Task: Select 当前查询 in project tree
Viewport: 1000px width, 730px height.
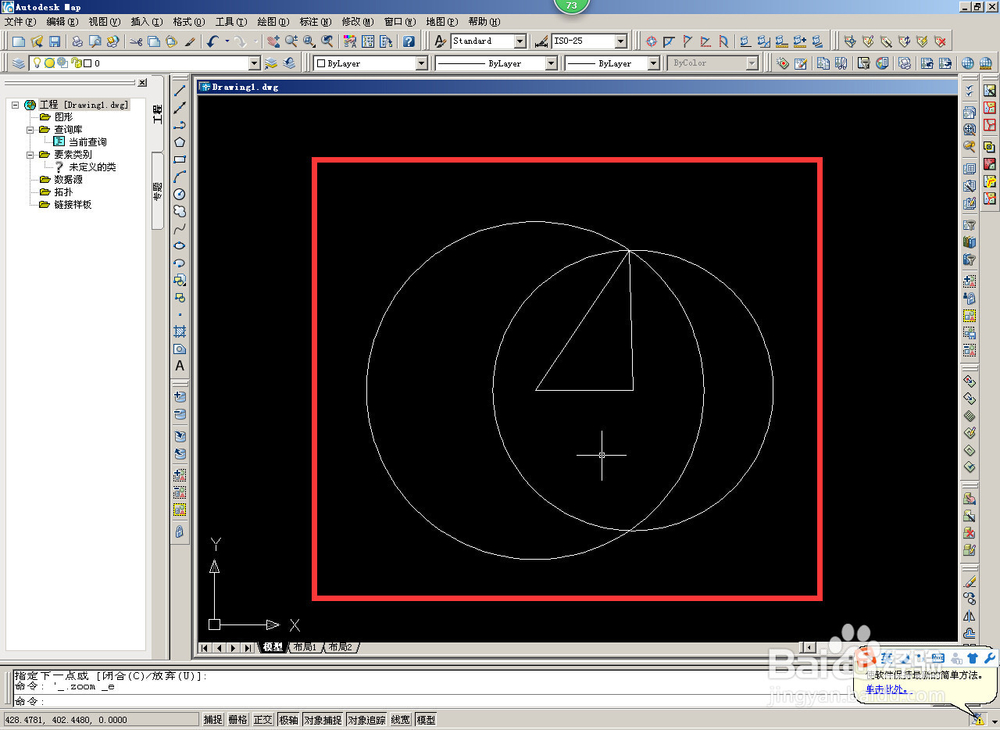Action: [87, 142]
